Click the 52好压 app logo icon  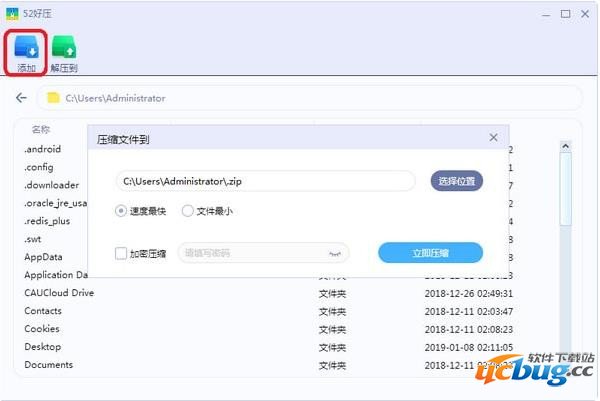(x=12, y=14)
